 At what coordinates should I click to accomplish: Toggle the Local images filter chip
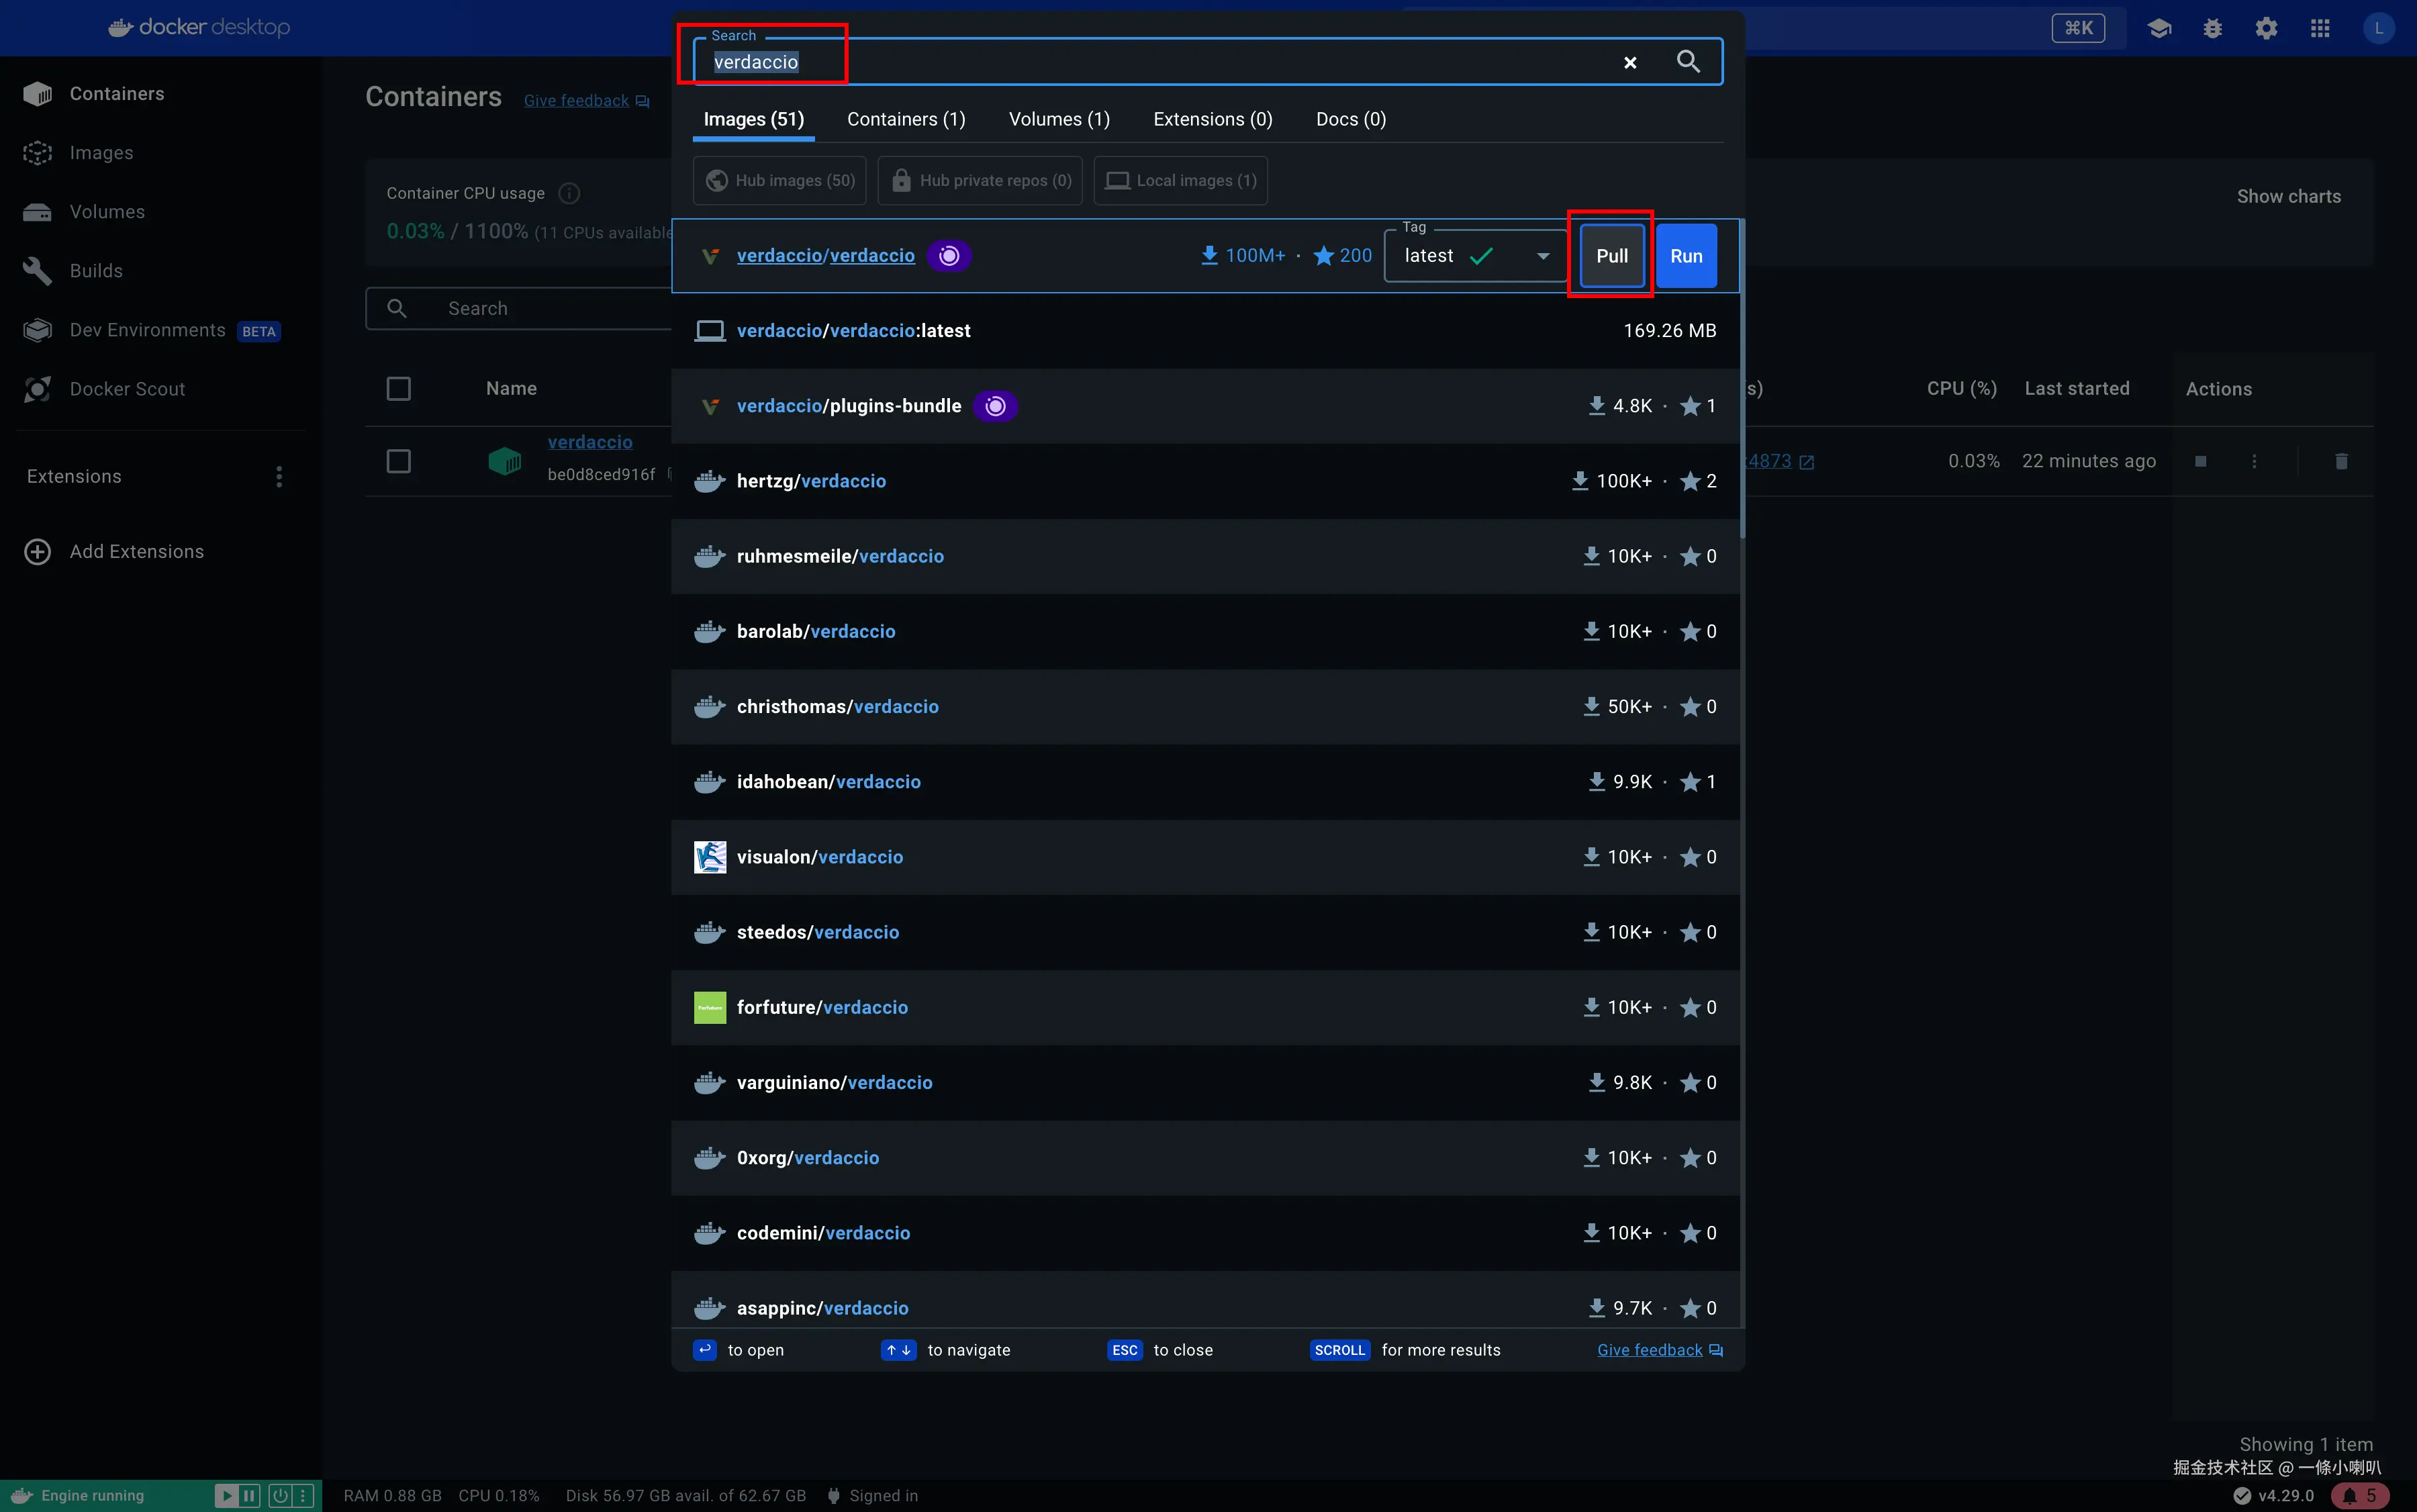(1180, 180)
